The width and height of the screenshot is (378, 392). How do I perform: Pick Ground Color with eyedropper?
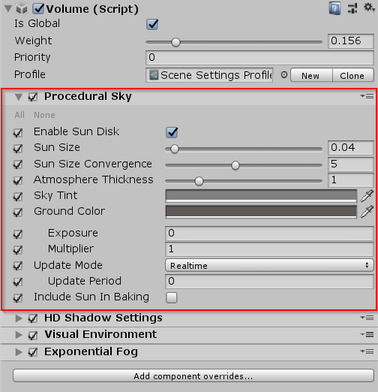click(x=367, y=212)
